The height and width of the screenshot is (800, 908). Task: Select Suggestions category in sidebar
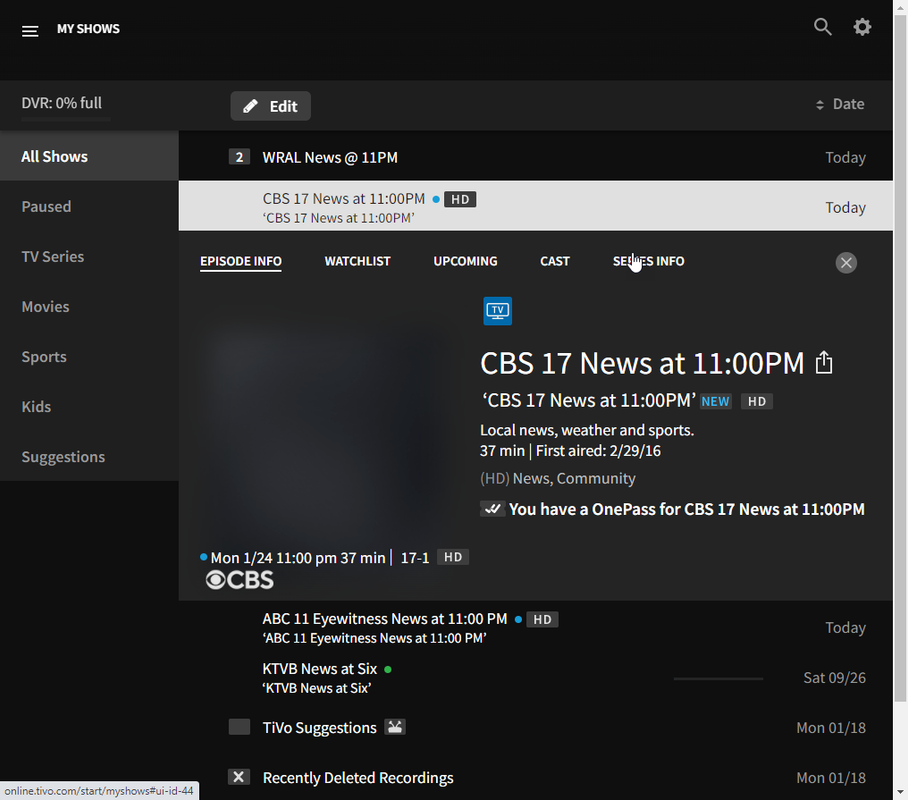point(89,457)
